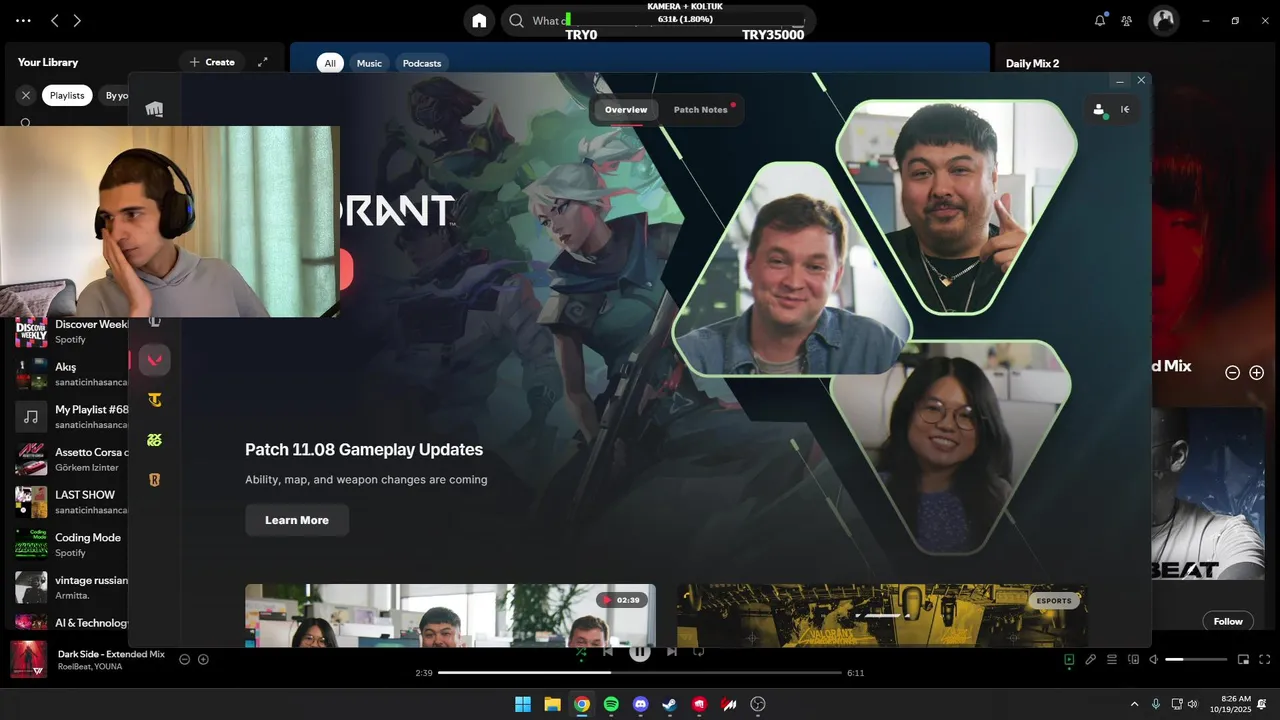Toggle repeat in Spotify player
Screen dimensions: 1280x720
tap(699, 652)
